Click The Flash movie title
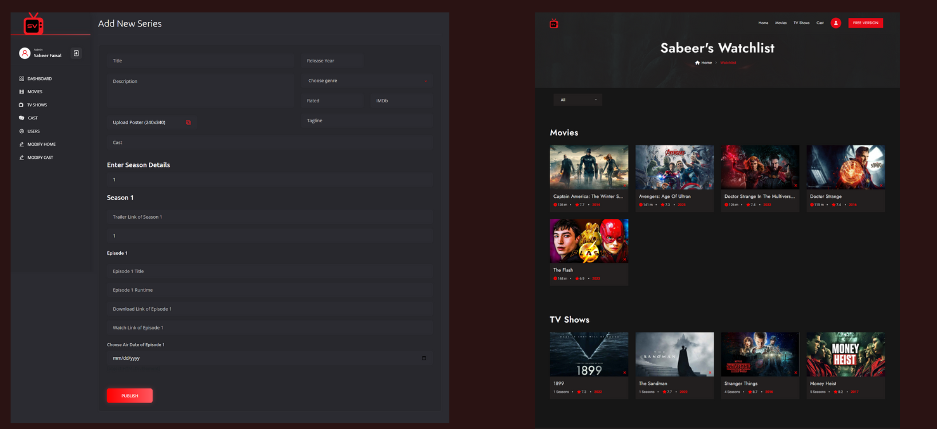The height and width of the screenshot is (429, 937). [x=563, y=270]
